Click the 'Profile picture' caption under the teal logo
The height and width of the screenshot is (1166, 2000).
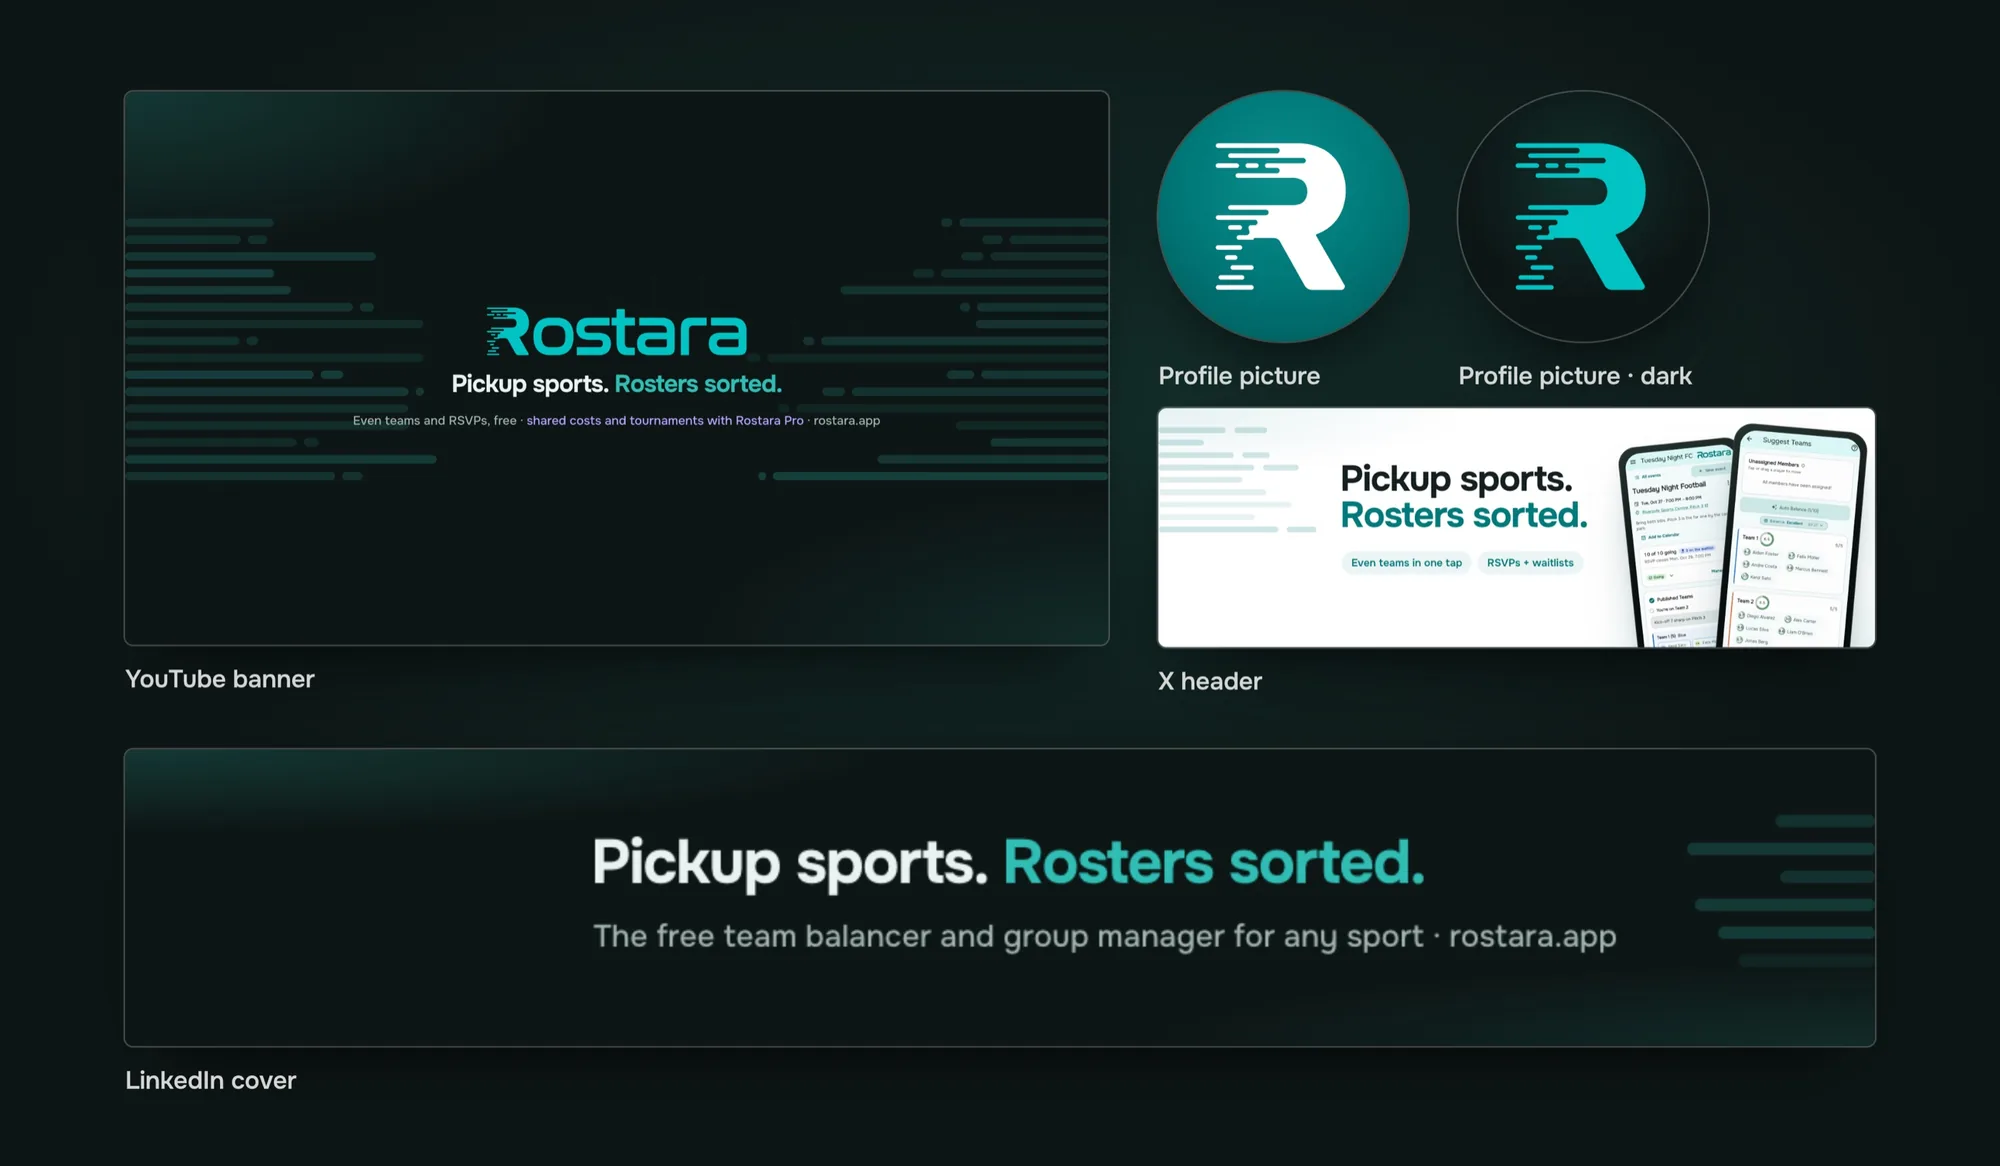click(x=1239, y=376)
